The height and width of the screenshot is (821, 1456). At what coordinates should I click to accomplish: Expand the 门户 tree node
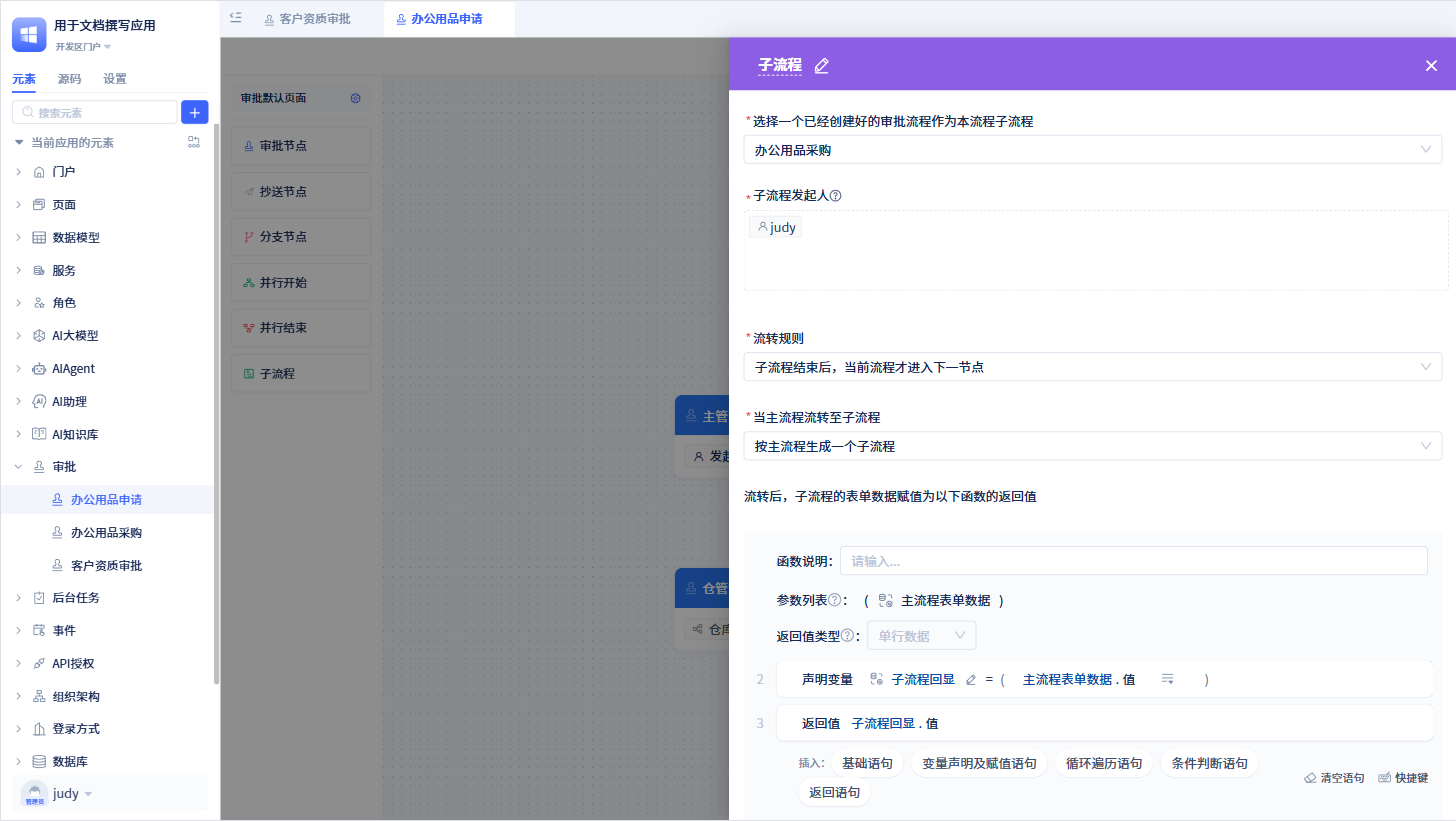[x=18, y=172]
